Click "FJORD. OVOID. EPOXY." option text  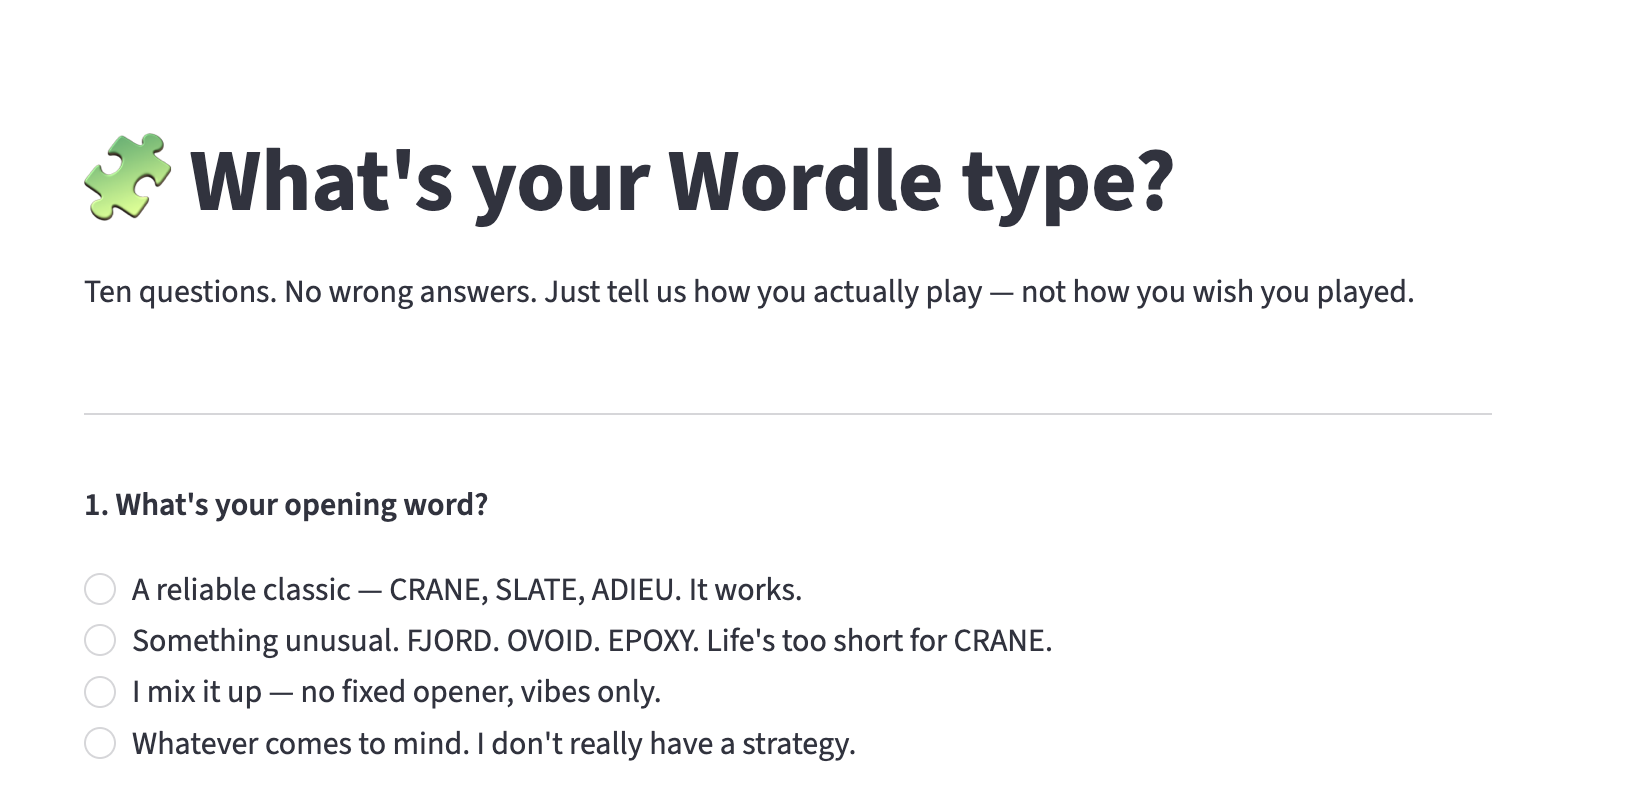[552, 641]
